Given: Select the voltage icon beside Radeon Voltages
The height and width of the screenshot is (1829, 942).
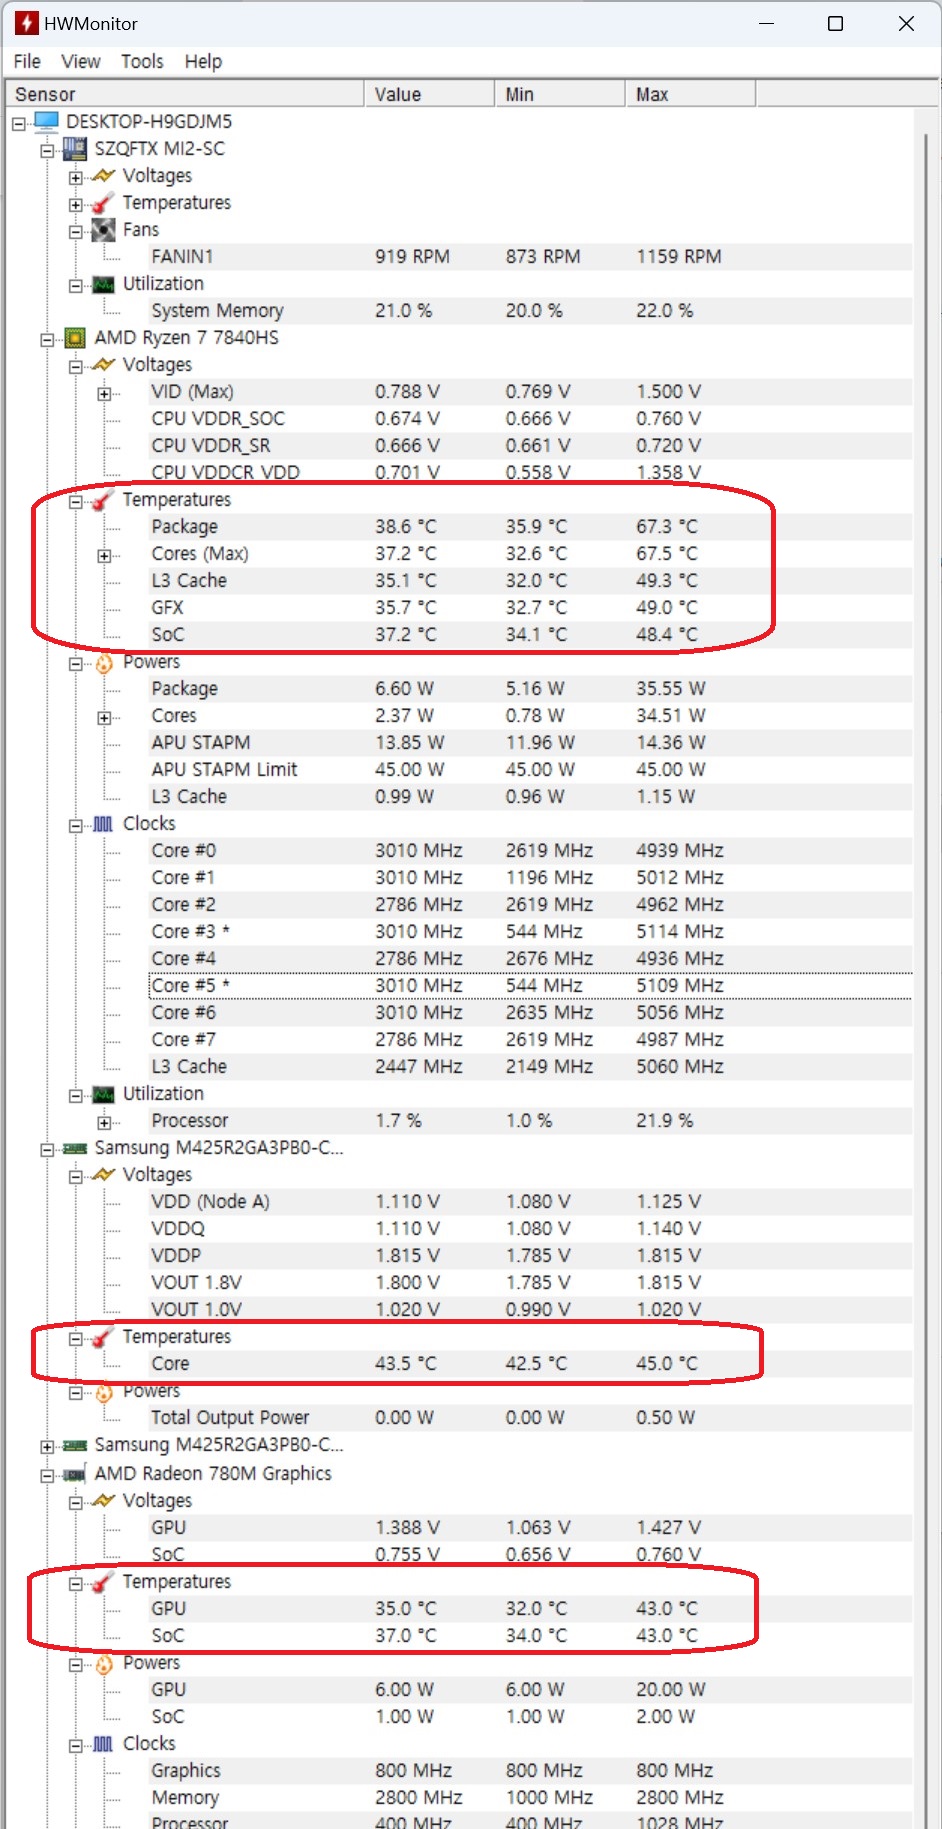Looking at the screenshot, I should [x=103, y=1500].
